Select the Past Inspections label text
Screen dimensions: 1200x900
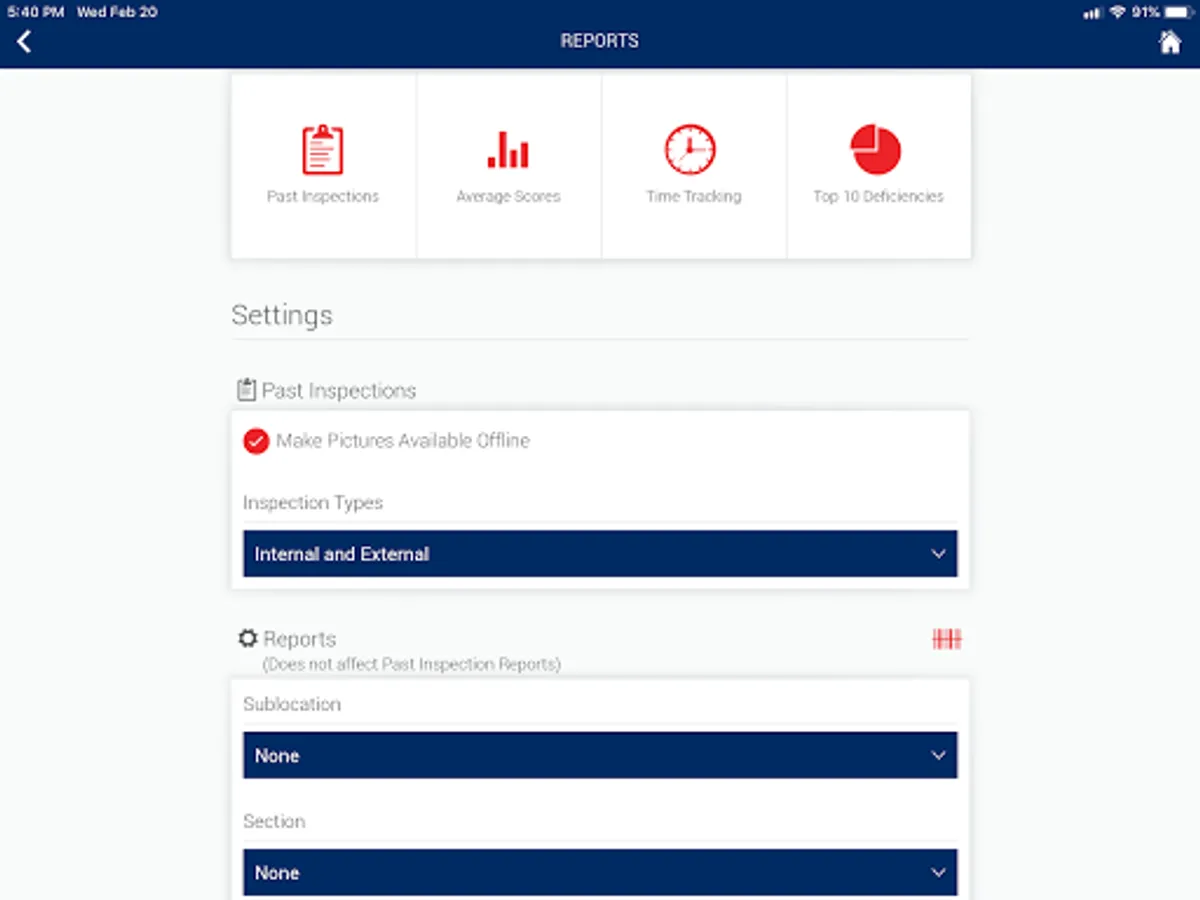click(323, 197)
